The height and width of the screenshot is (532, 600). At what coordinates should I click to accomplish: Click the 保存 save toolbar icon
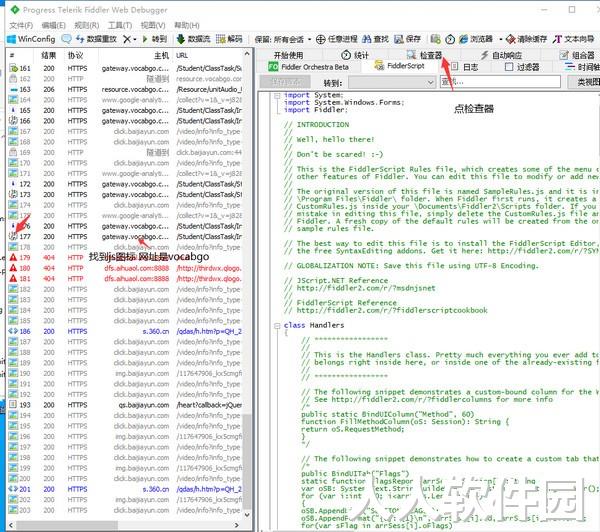tap(399, 39)
